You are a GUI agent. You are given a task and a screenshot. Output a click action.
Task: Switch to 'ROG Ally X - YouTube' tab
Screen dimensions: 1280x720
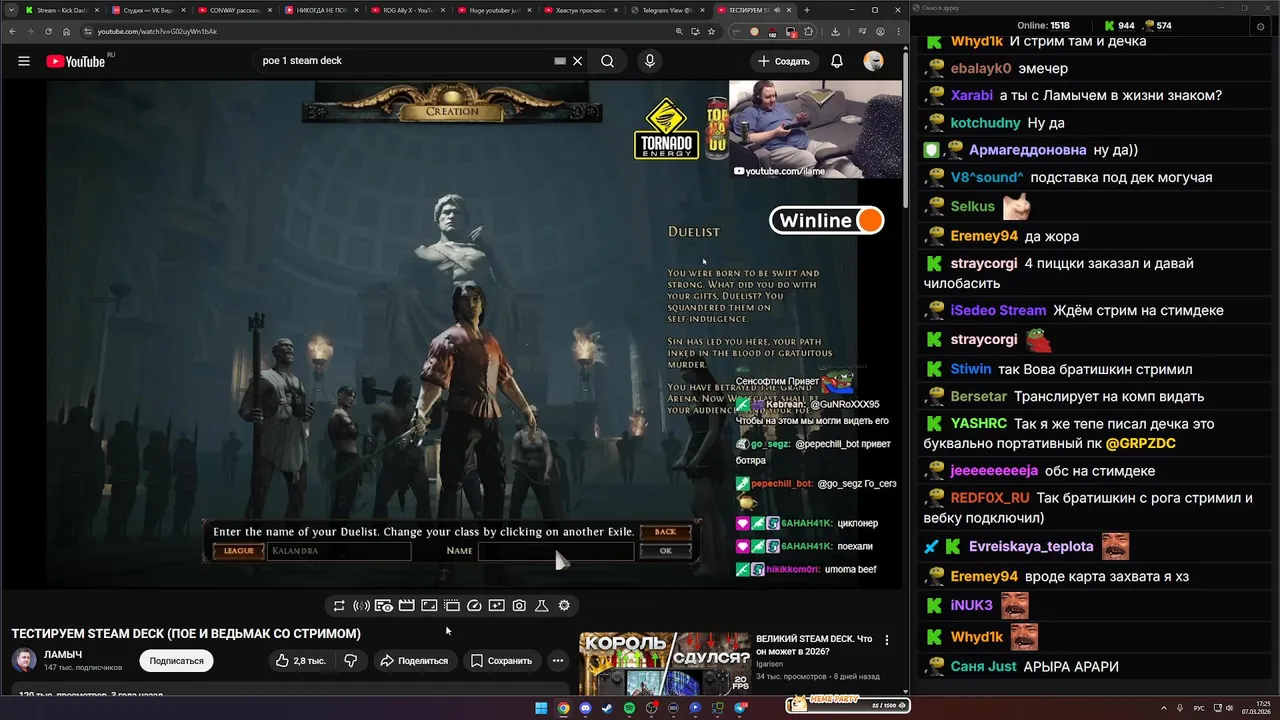407,10
